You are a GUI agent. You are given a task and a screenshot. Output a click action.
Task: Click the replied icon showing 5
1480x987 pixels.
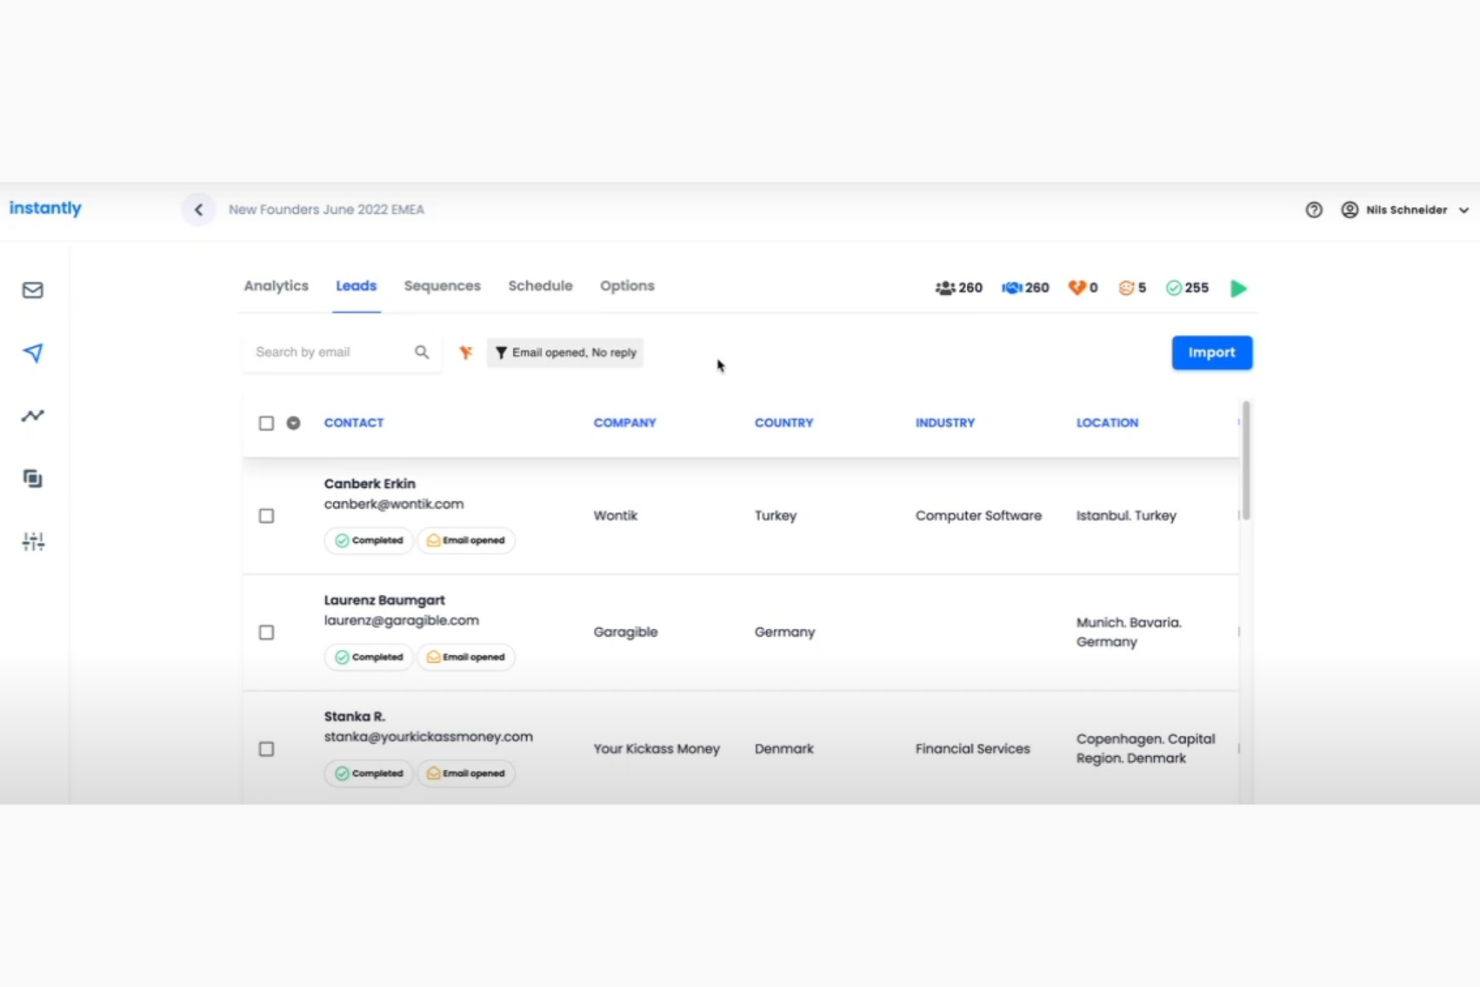pos(1127,288)
